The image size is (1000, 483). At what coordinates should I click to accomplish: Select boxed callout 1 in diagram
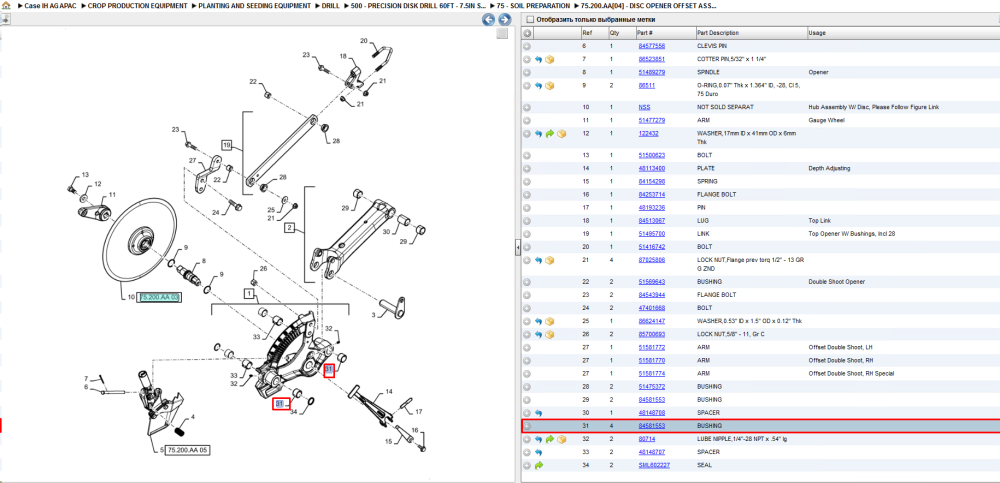250,295
